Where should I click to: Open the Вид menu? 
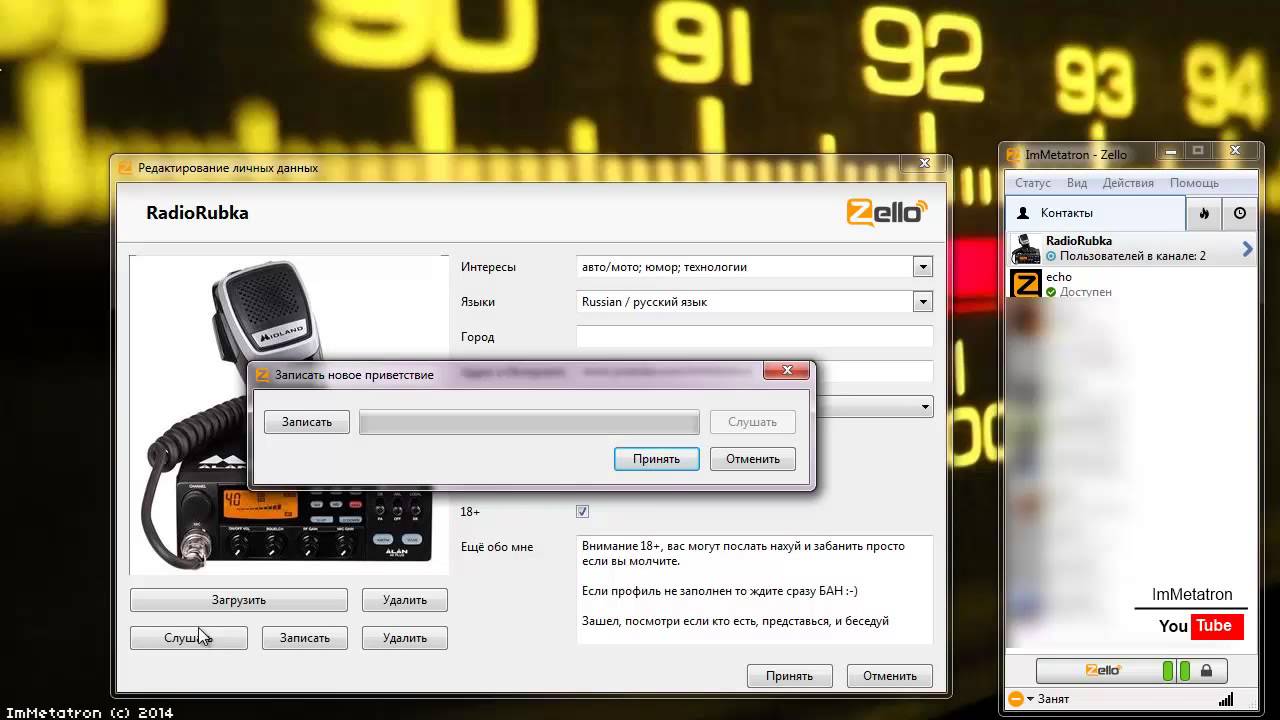pyautogui.click(x=1077, y=183)
